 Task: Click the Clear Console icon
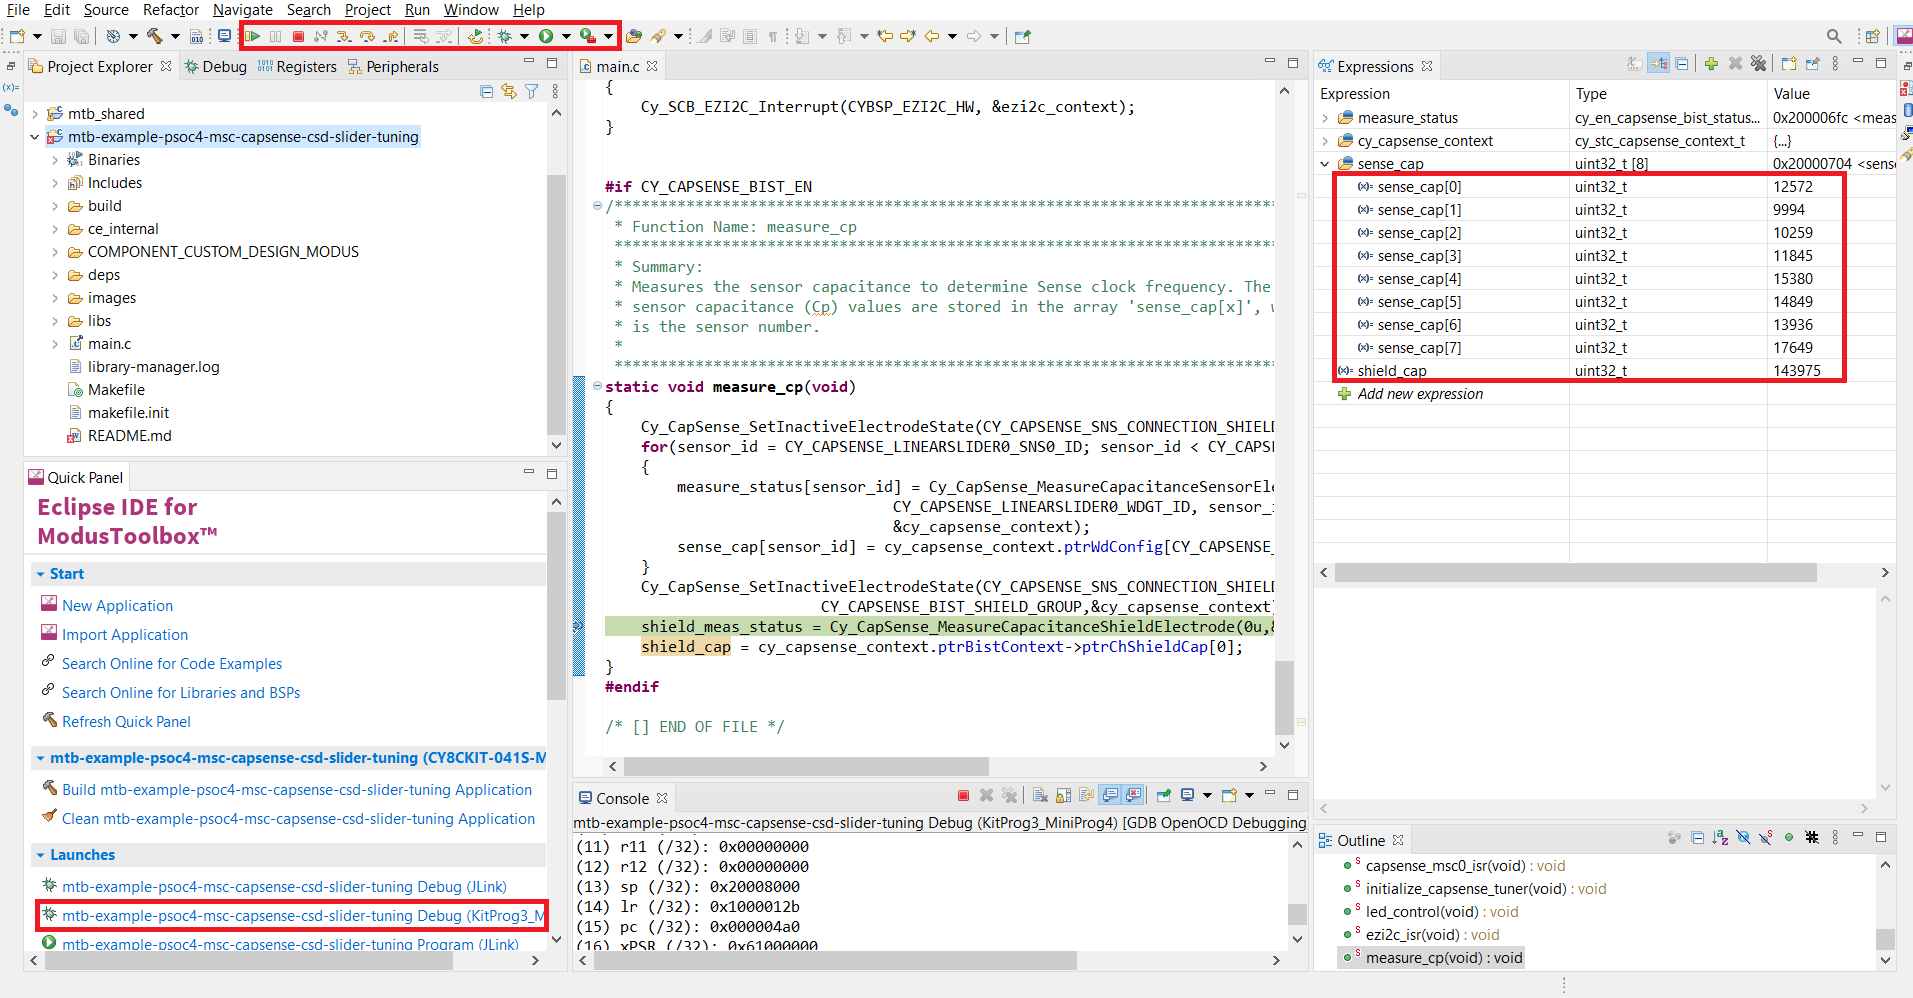pyautogui.click(x=1040, y=796)
